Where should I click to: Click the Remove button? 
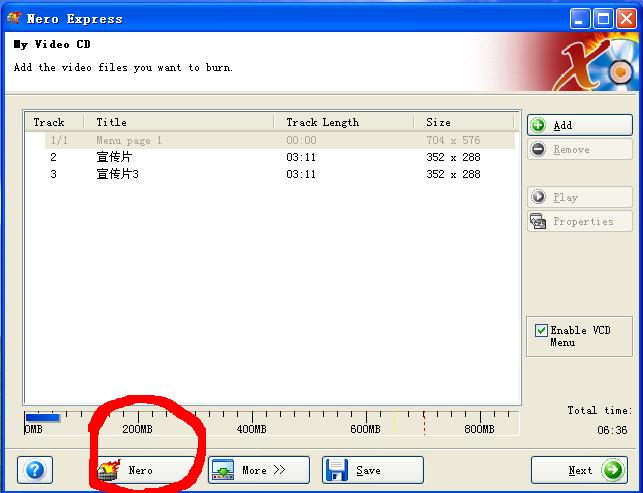pyautogui.click(x=579, y=149)
